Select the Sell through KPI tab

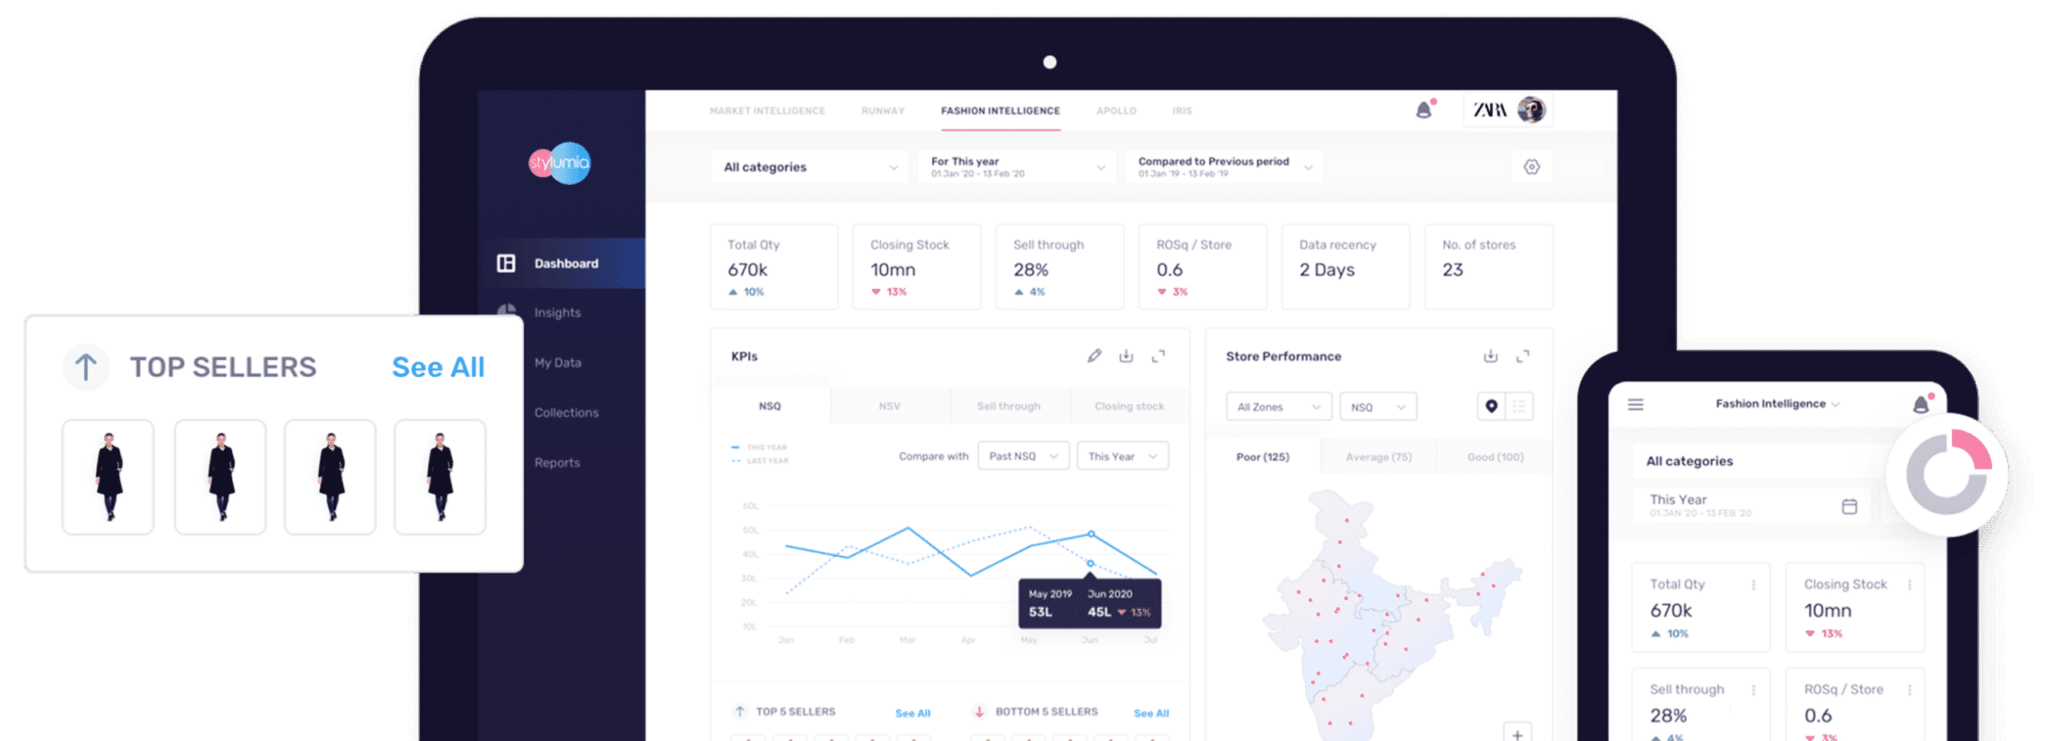point(1008,406)
